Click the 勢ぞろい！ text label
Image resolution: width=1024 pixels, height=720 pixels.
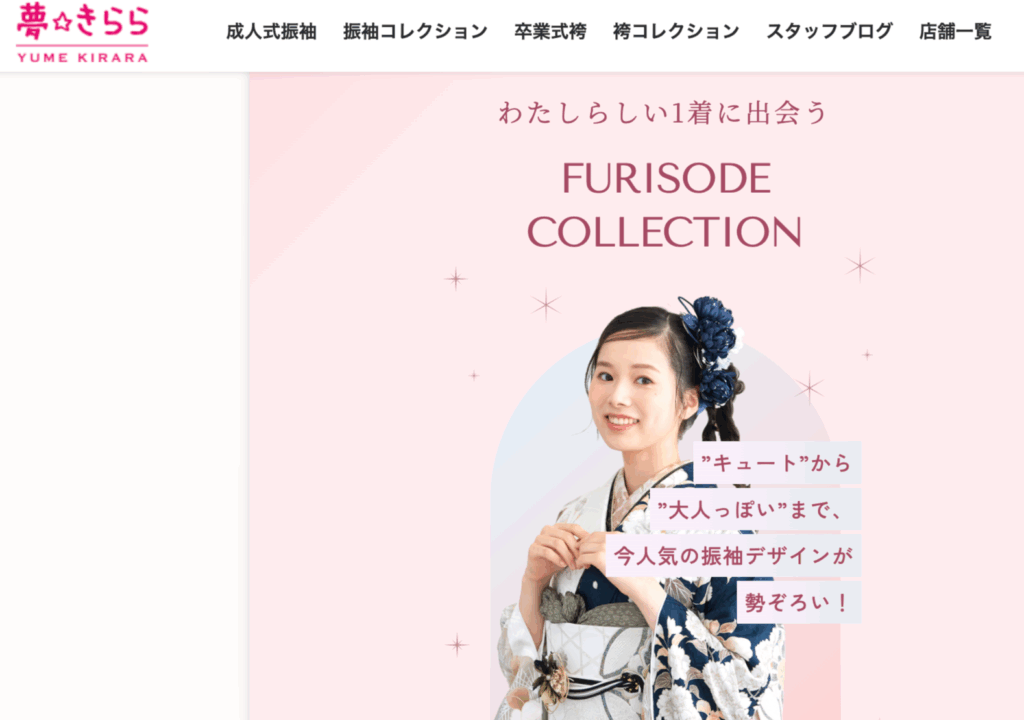[x=799, y=602]
